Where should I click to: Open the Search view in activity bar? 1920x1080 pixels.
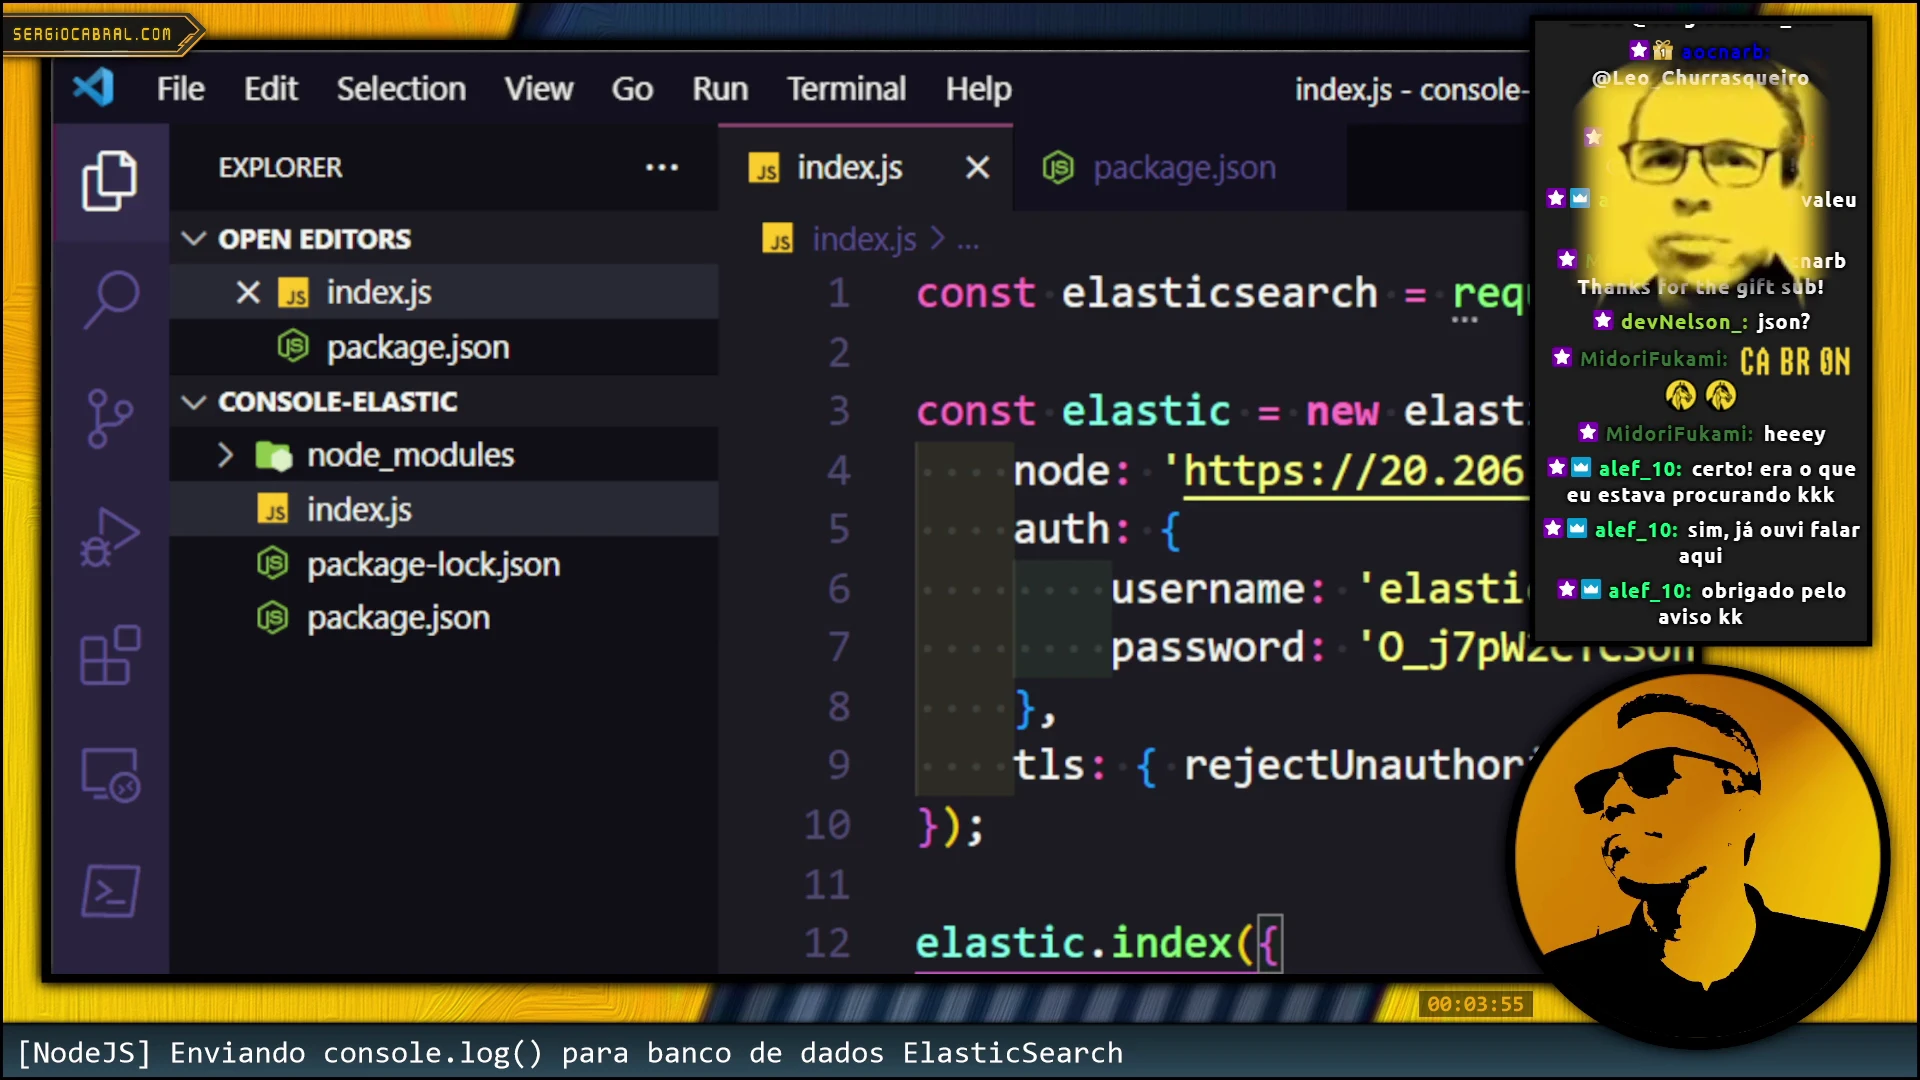click(110, 299)
